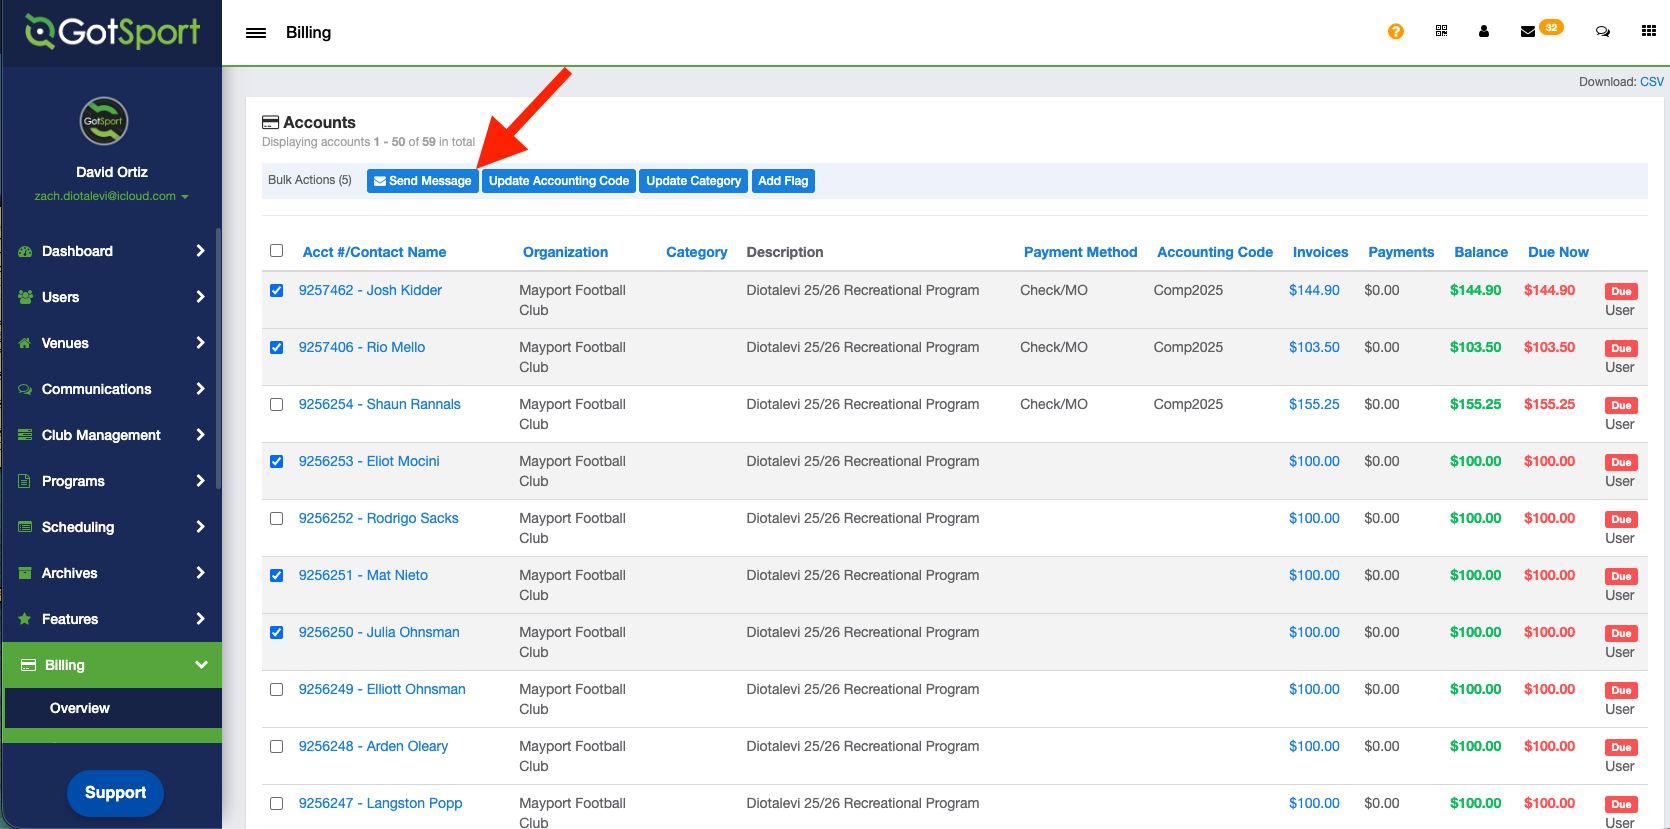Open the mail inbox envelope icon
Viewport: 1670px width, 829px height.
(x=1528, y=32)
